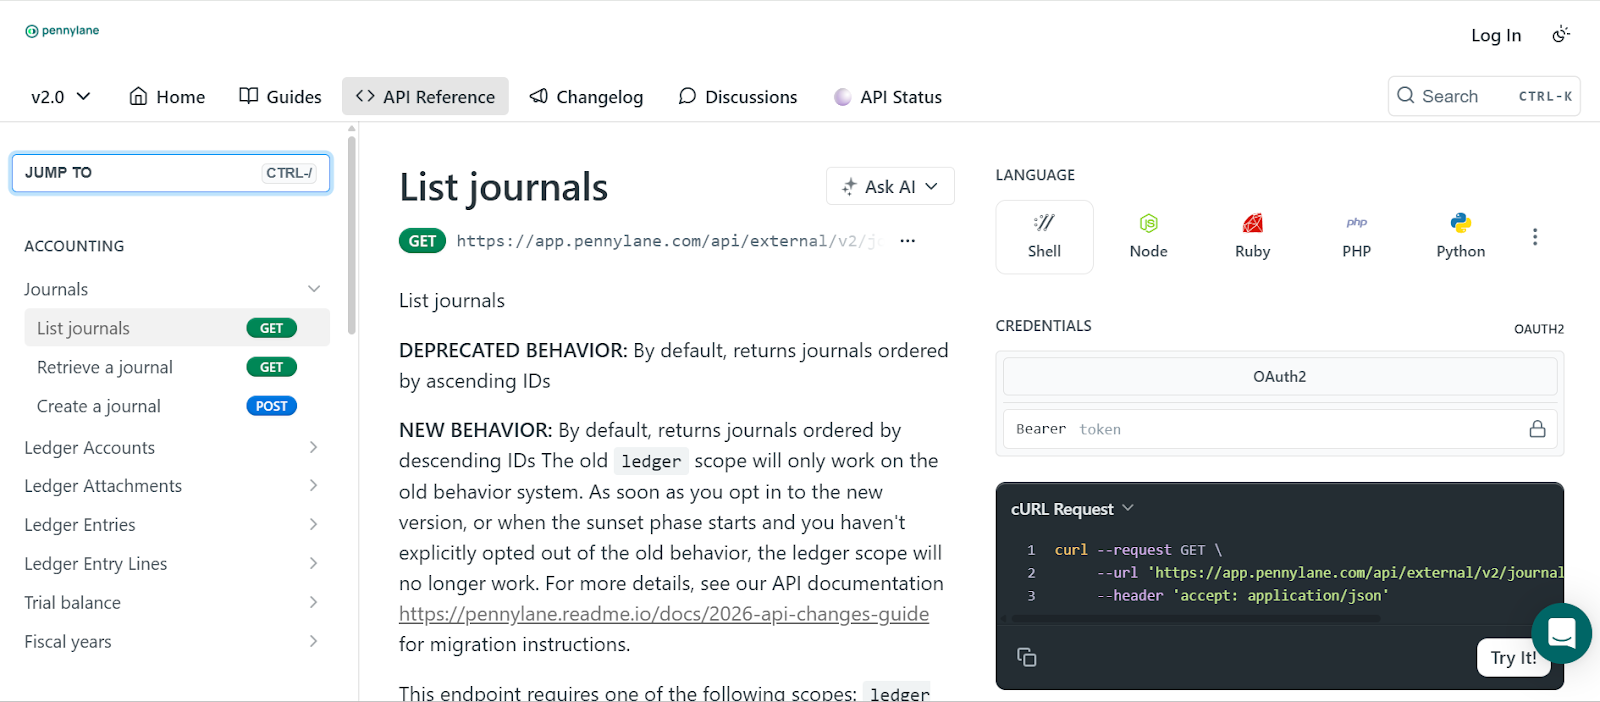Open the chat messenger bubble
The image size is (1600, 702).
point(1561,633)
